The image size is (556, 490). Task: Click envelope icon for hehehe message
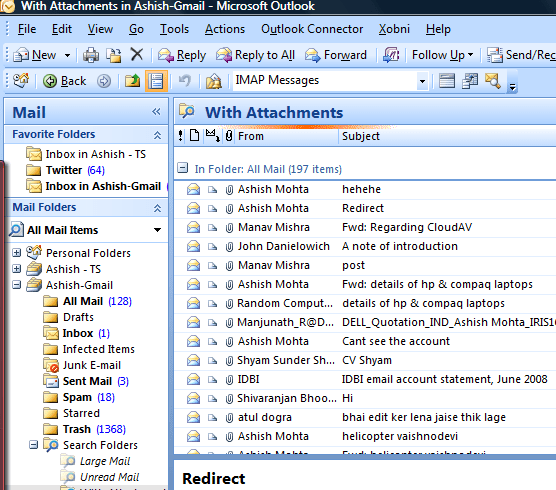point(193,189)
